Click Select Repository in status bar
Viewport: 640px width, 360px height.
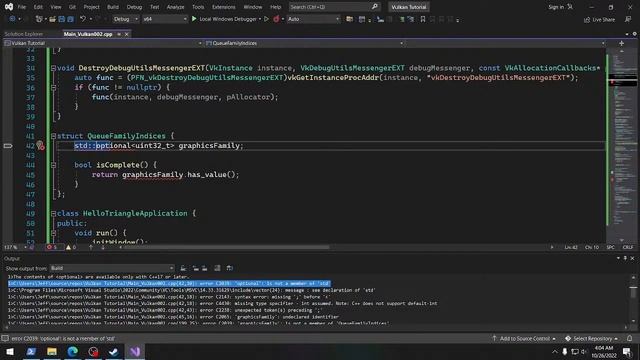click(592, 339)
